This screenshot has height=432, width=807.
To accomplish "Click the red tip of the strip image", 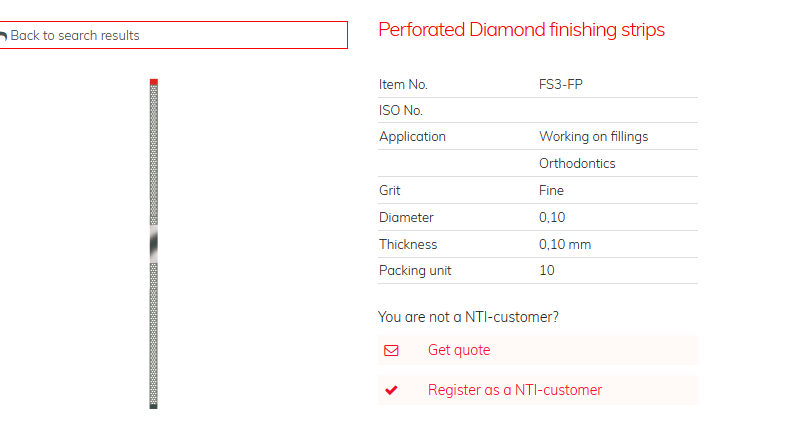I will [x=153, y=82].
